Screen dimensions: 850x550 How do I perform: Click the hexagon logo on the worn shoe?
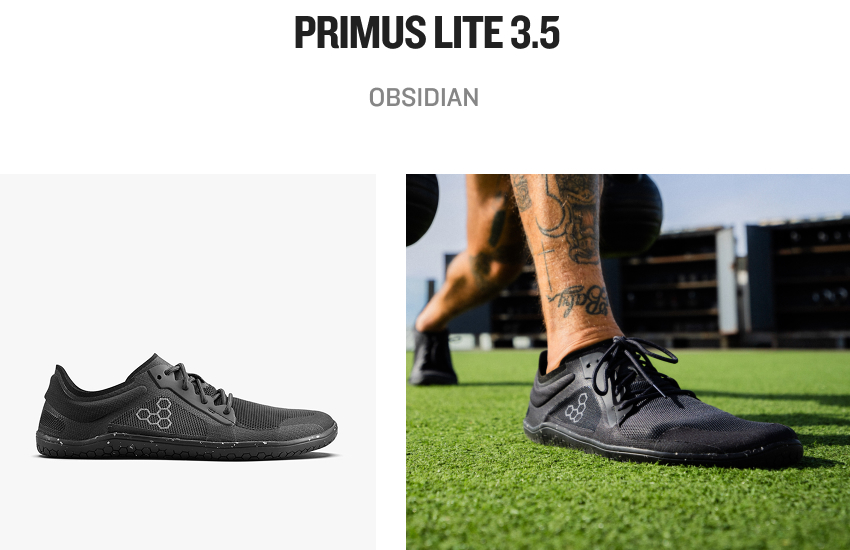pyautogui.click(x=576, y=408)
